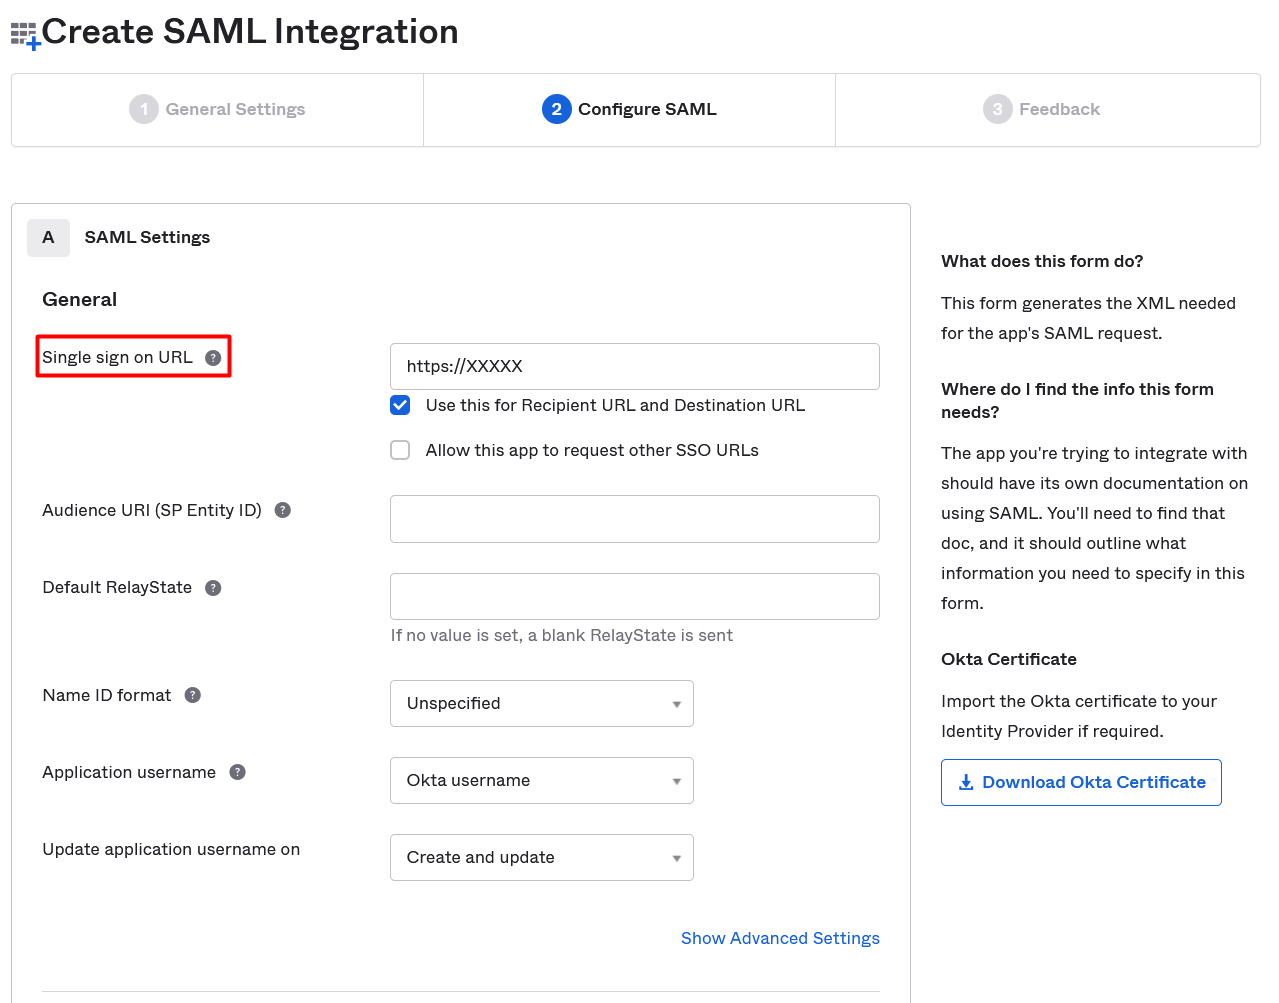Image resolution: width=1279 pixels, height=1003 pixels.
Task: Uncheck Use this for Recipient URL and Destination URL
Action: click(x=400, y=405)
